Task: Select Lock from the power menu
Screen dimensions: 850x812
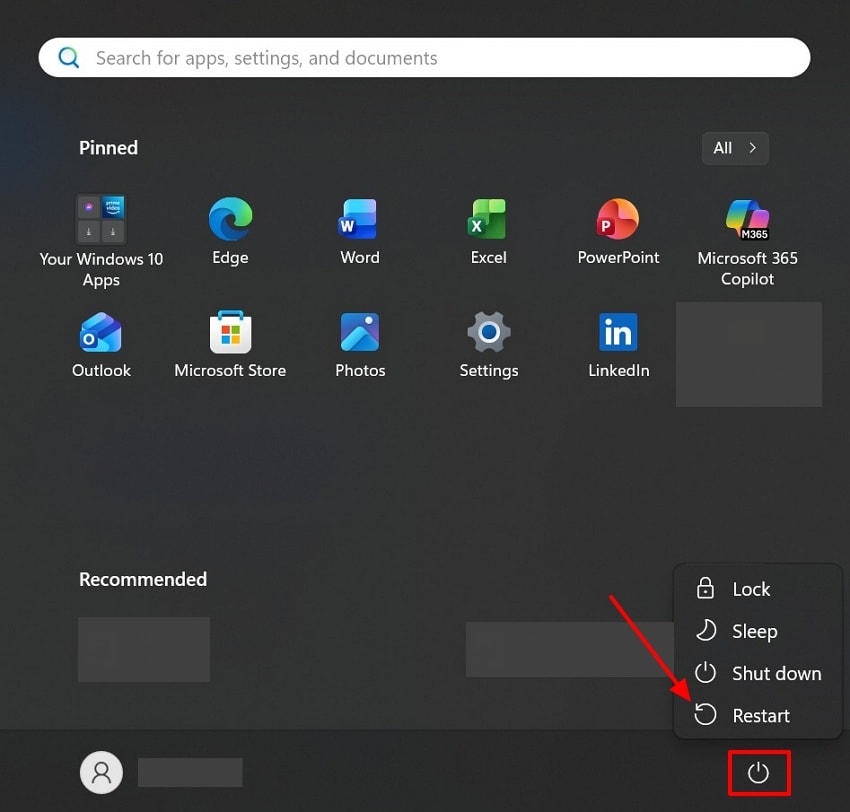Action: coord(758,589)
